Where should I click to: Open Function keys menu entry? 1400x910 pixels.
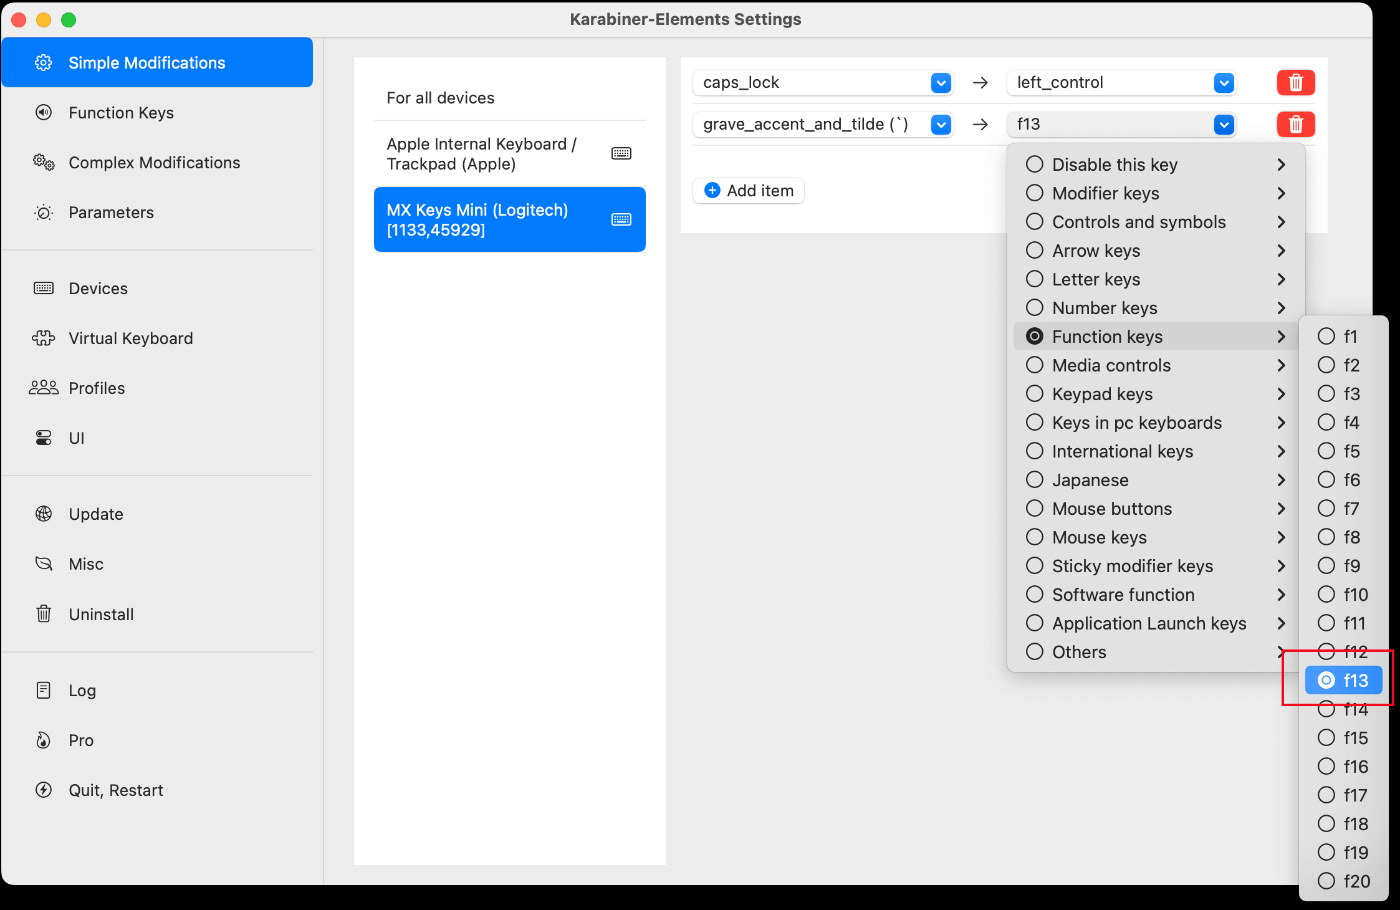click(x=1155, y=336)
